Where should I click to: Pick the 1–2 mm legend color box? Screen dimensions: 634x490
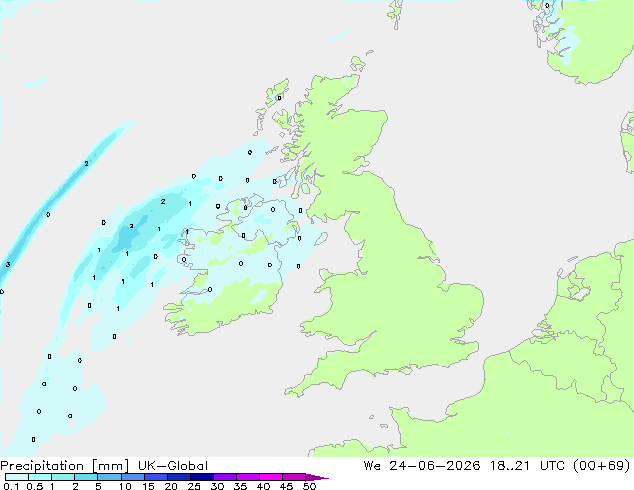pos(63,477)
